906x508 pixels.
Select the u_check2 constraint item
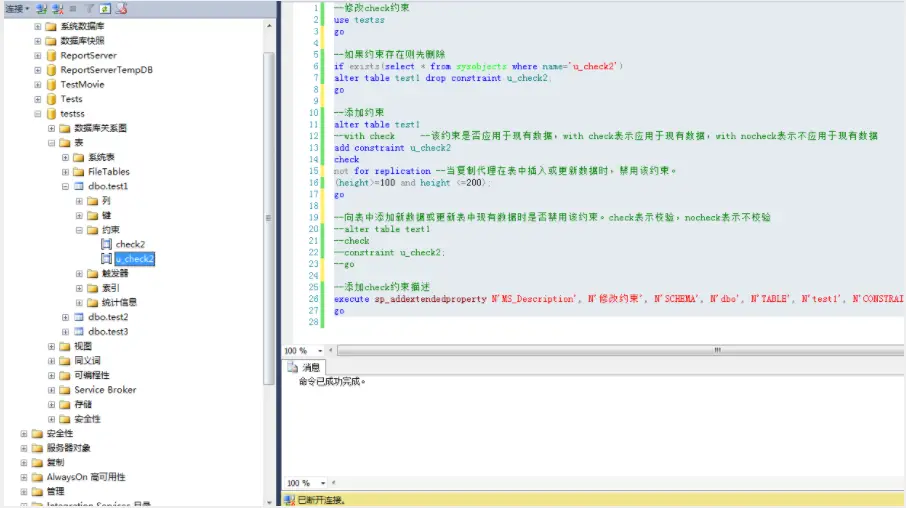135,258
